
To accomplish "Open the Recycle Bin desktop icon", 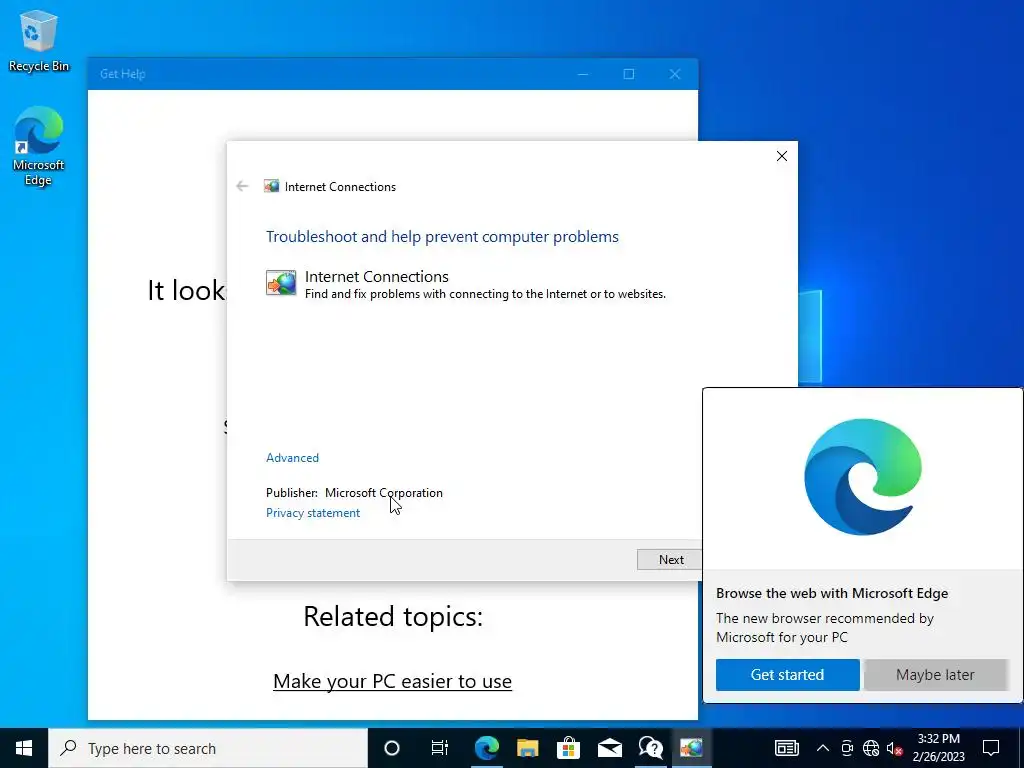I will click(x=39, y=40).
